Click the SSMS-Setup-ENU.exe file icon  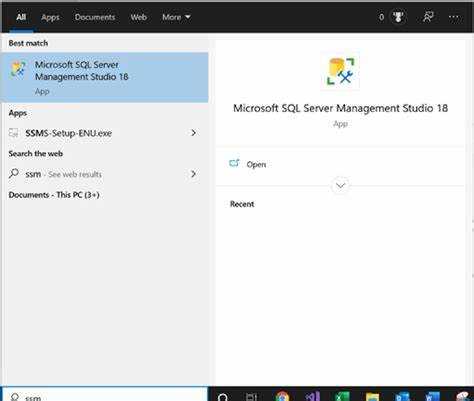tap(13, 133)
